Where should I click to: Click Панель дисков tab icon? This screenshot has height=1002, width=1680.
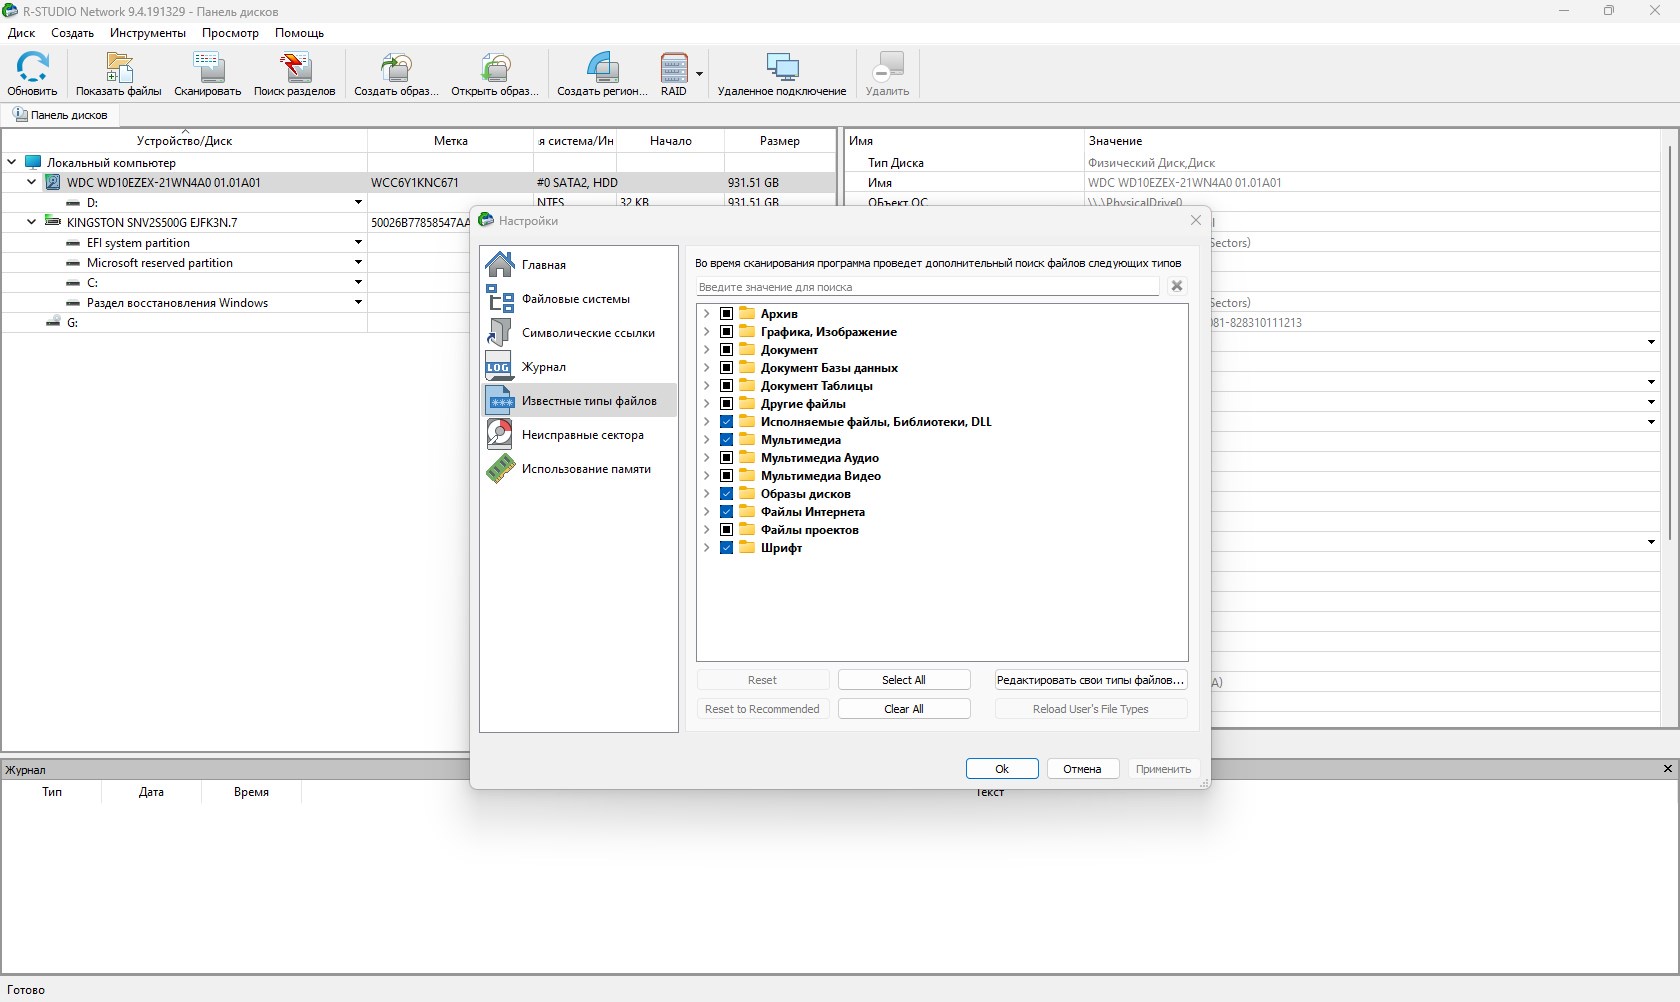tap(20, 115)
